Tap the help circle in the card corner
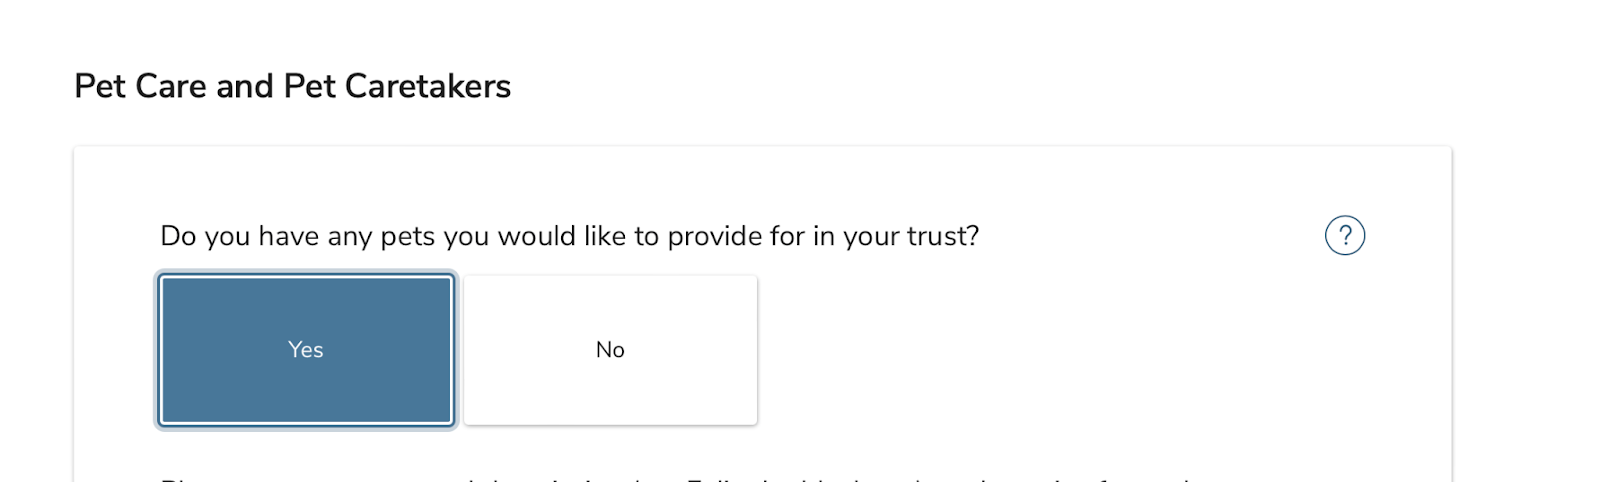1600x482 pixels. (1344, 236)
